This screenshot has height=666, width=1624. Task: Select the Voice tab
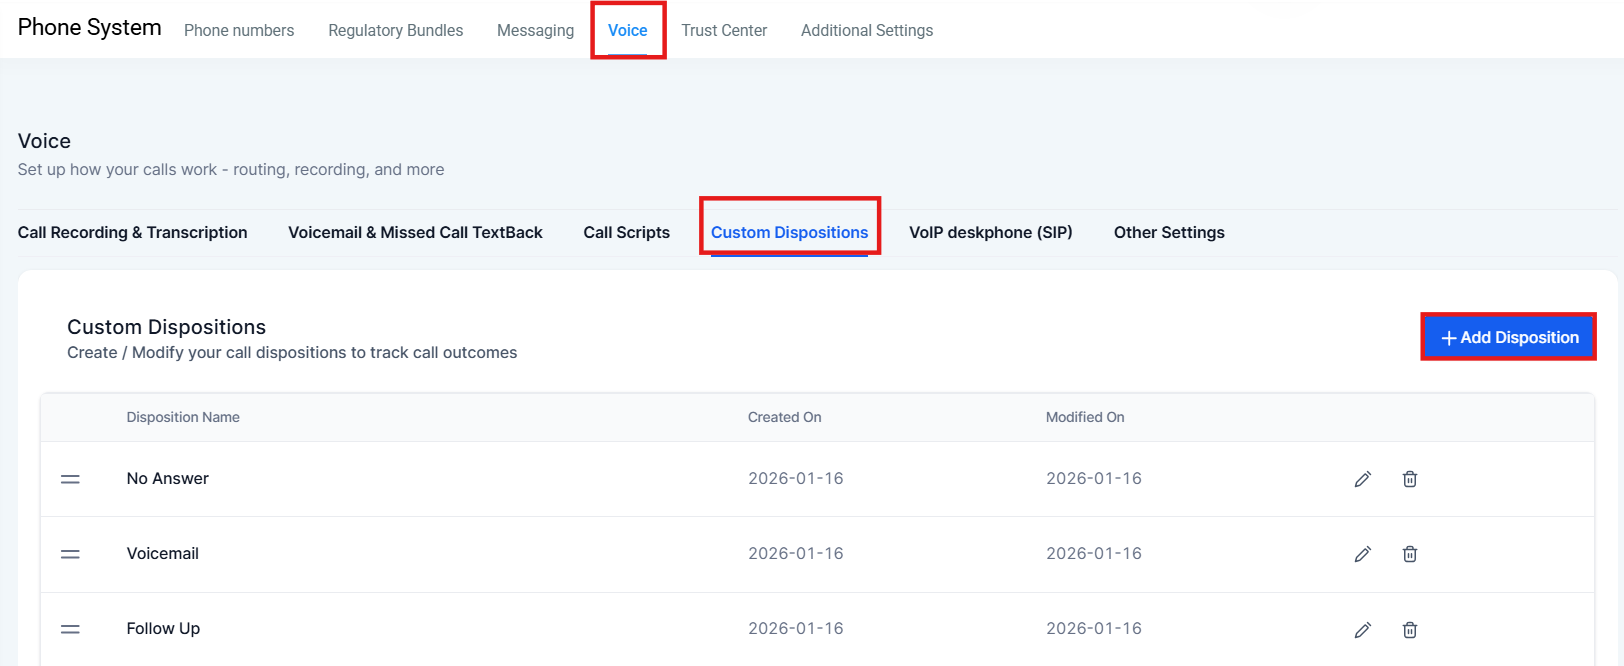(628, 31)
